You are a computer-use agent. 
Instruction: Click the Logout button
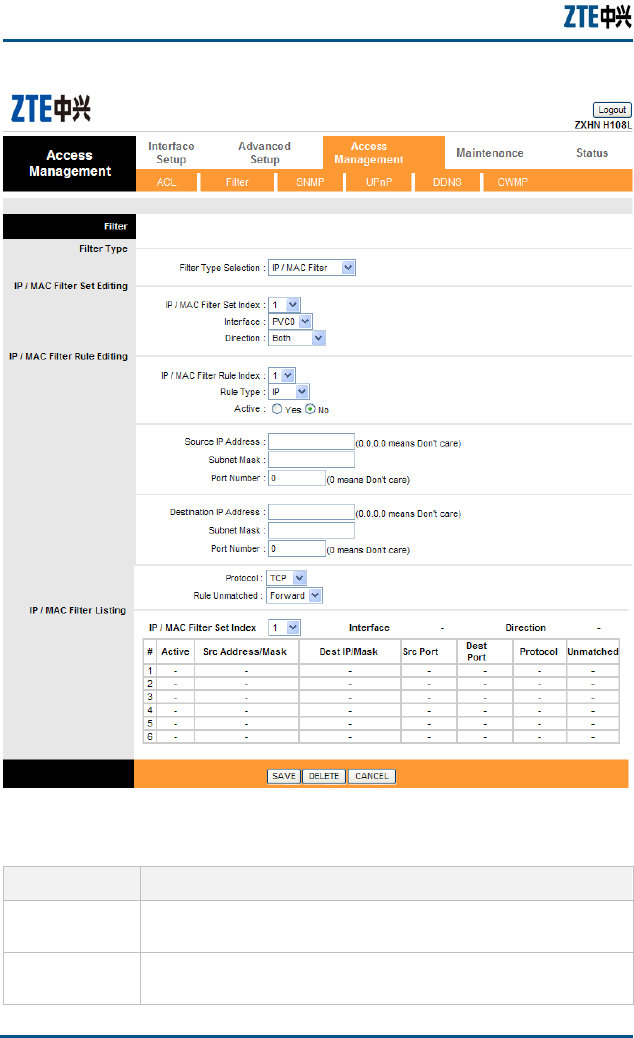click(611, 110)
